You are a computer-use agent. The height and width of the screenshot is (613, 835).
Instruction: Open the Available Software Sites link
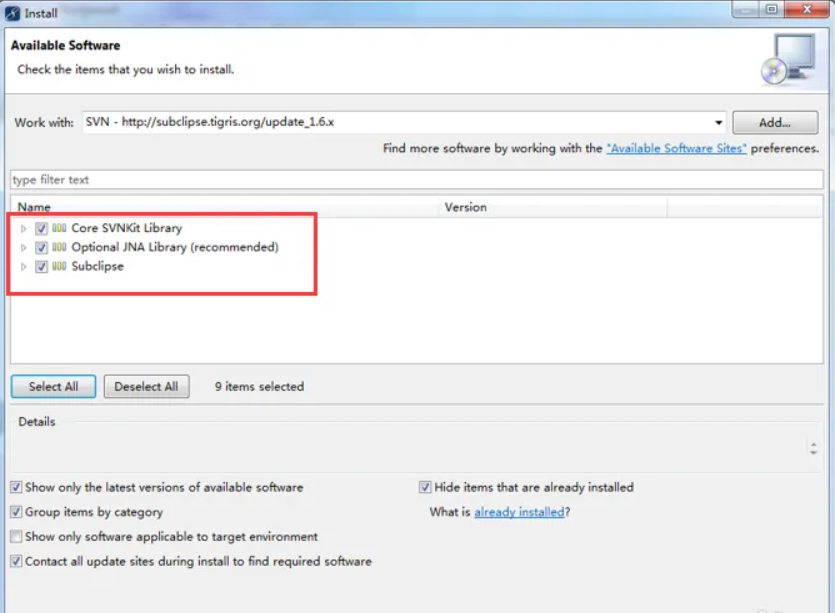pyautogui.click(x=676, y=149)
